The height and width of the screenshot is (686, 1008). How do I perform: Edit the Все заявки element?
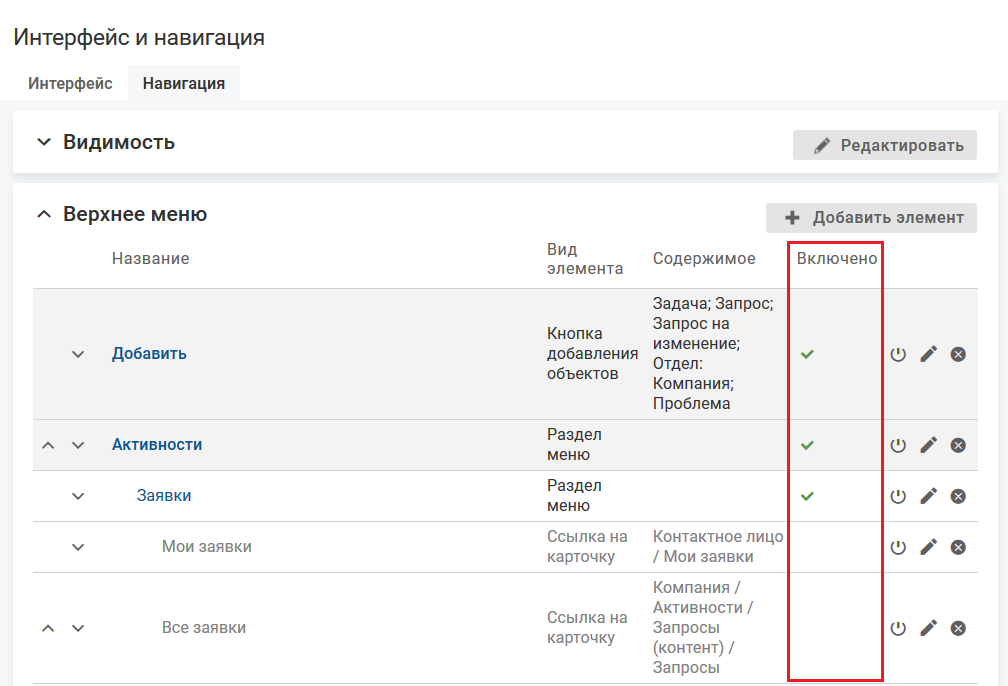coord(928,628)
